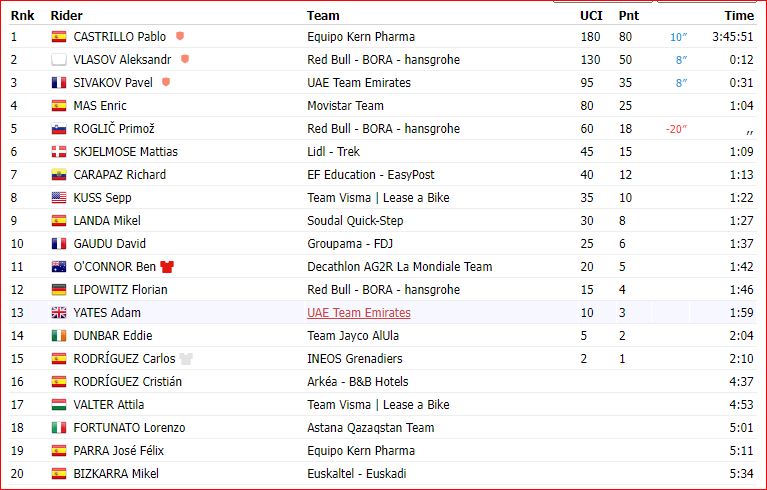The width and height of the screenshot is (767, 490).
Task: Click the USA flag beside KUSS Sepp
Action: 59,198
